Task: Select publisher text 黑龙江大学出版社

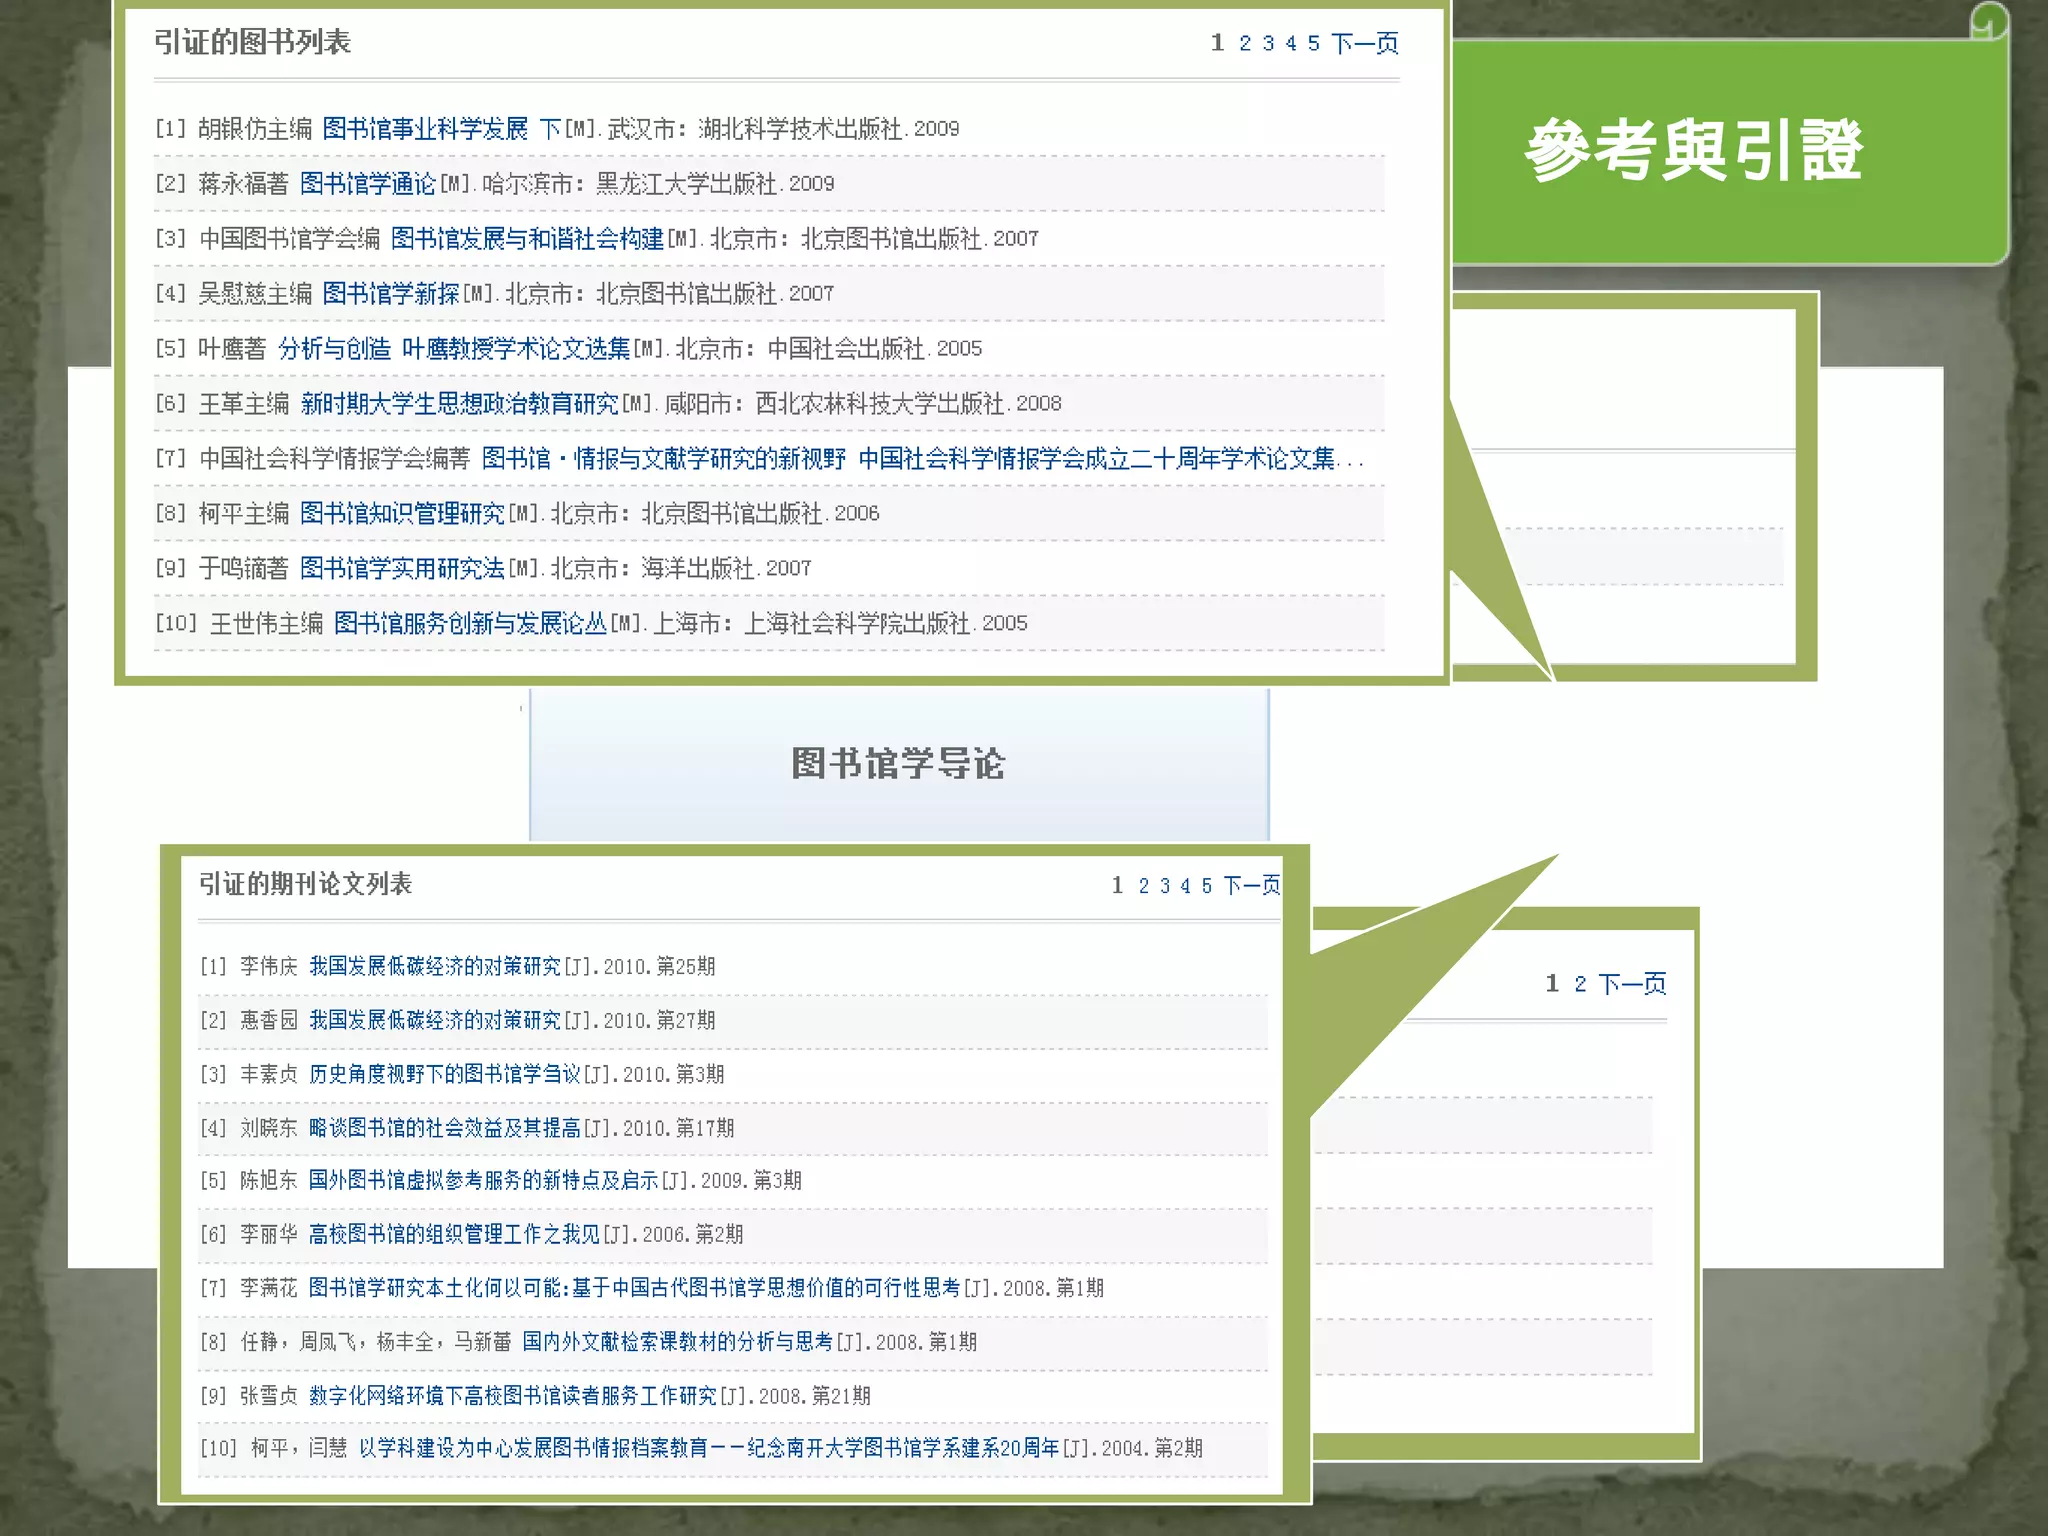Action: (x=687, y=184)
